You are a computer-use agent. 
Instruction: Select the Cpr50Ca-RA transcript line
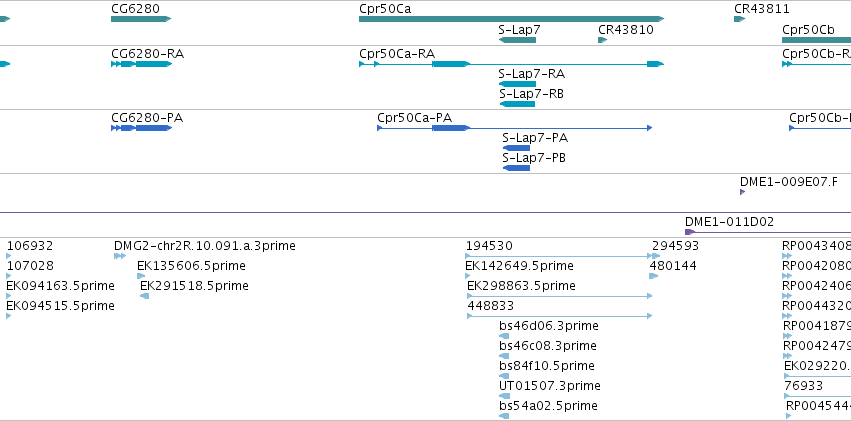[x=511, y=64]
